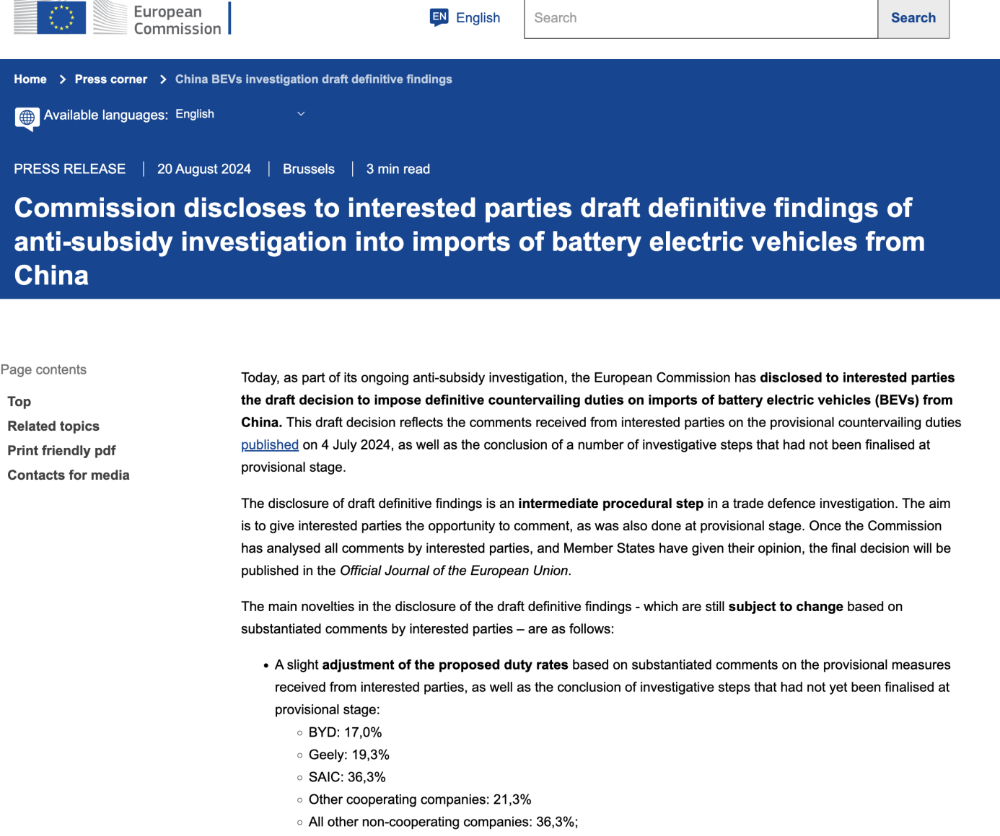Open Press corner breadcrumb link
The image size is (1000, 836).
click(111, 79)
